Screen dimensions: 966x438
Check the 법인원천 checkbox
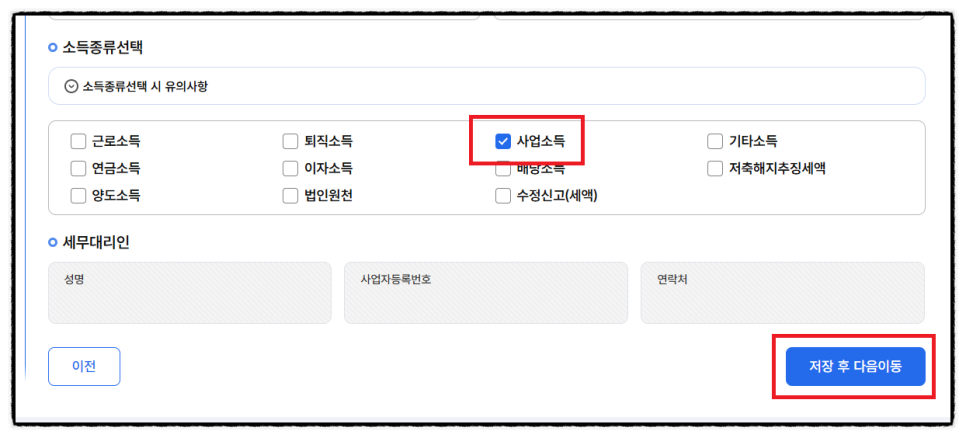coord(290,196)
